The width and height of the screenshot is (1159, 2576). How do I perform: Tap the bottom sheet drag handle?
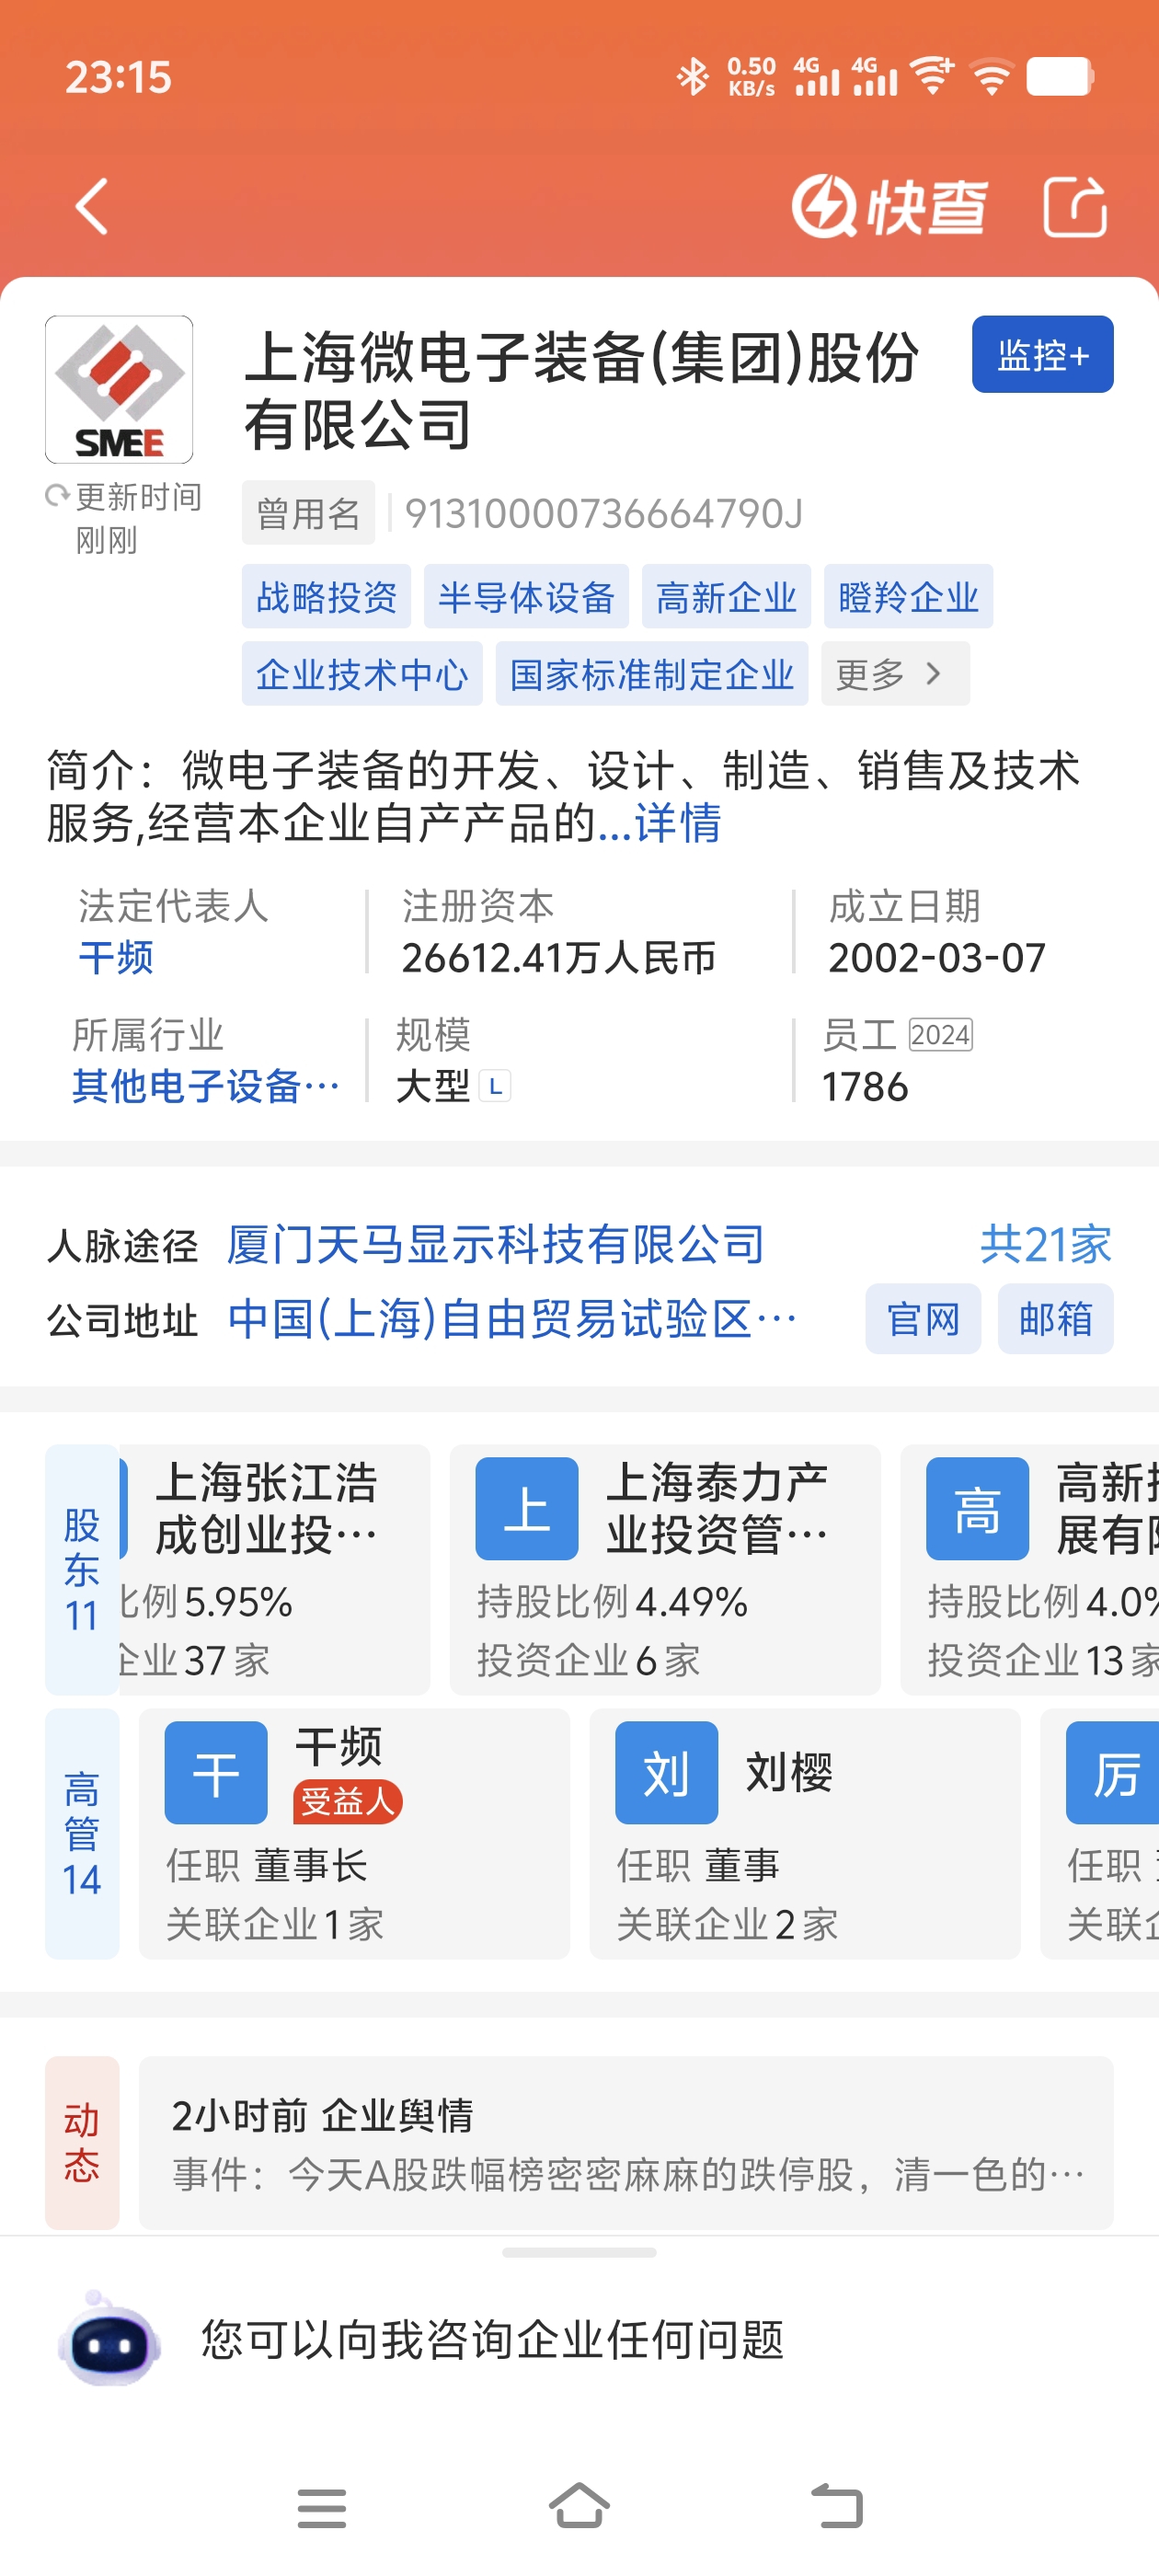tap(579, 2253)
